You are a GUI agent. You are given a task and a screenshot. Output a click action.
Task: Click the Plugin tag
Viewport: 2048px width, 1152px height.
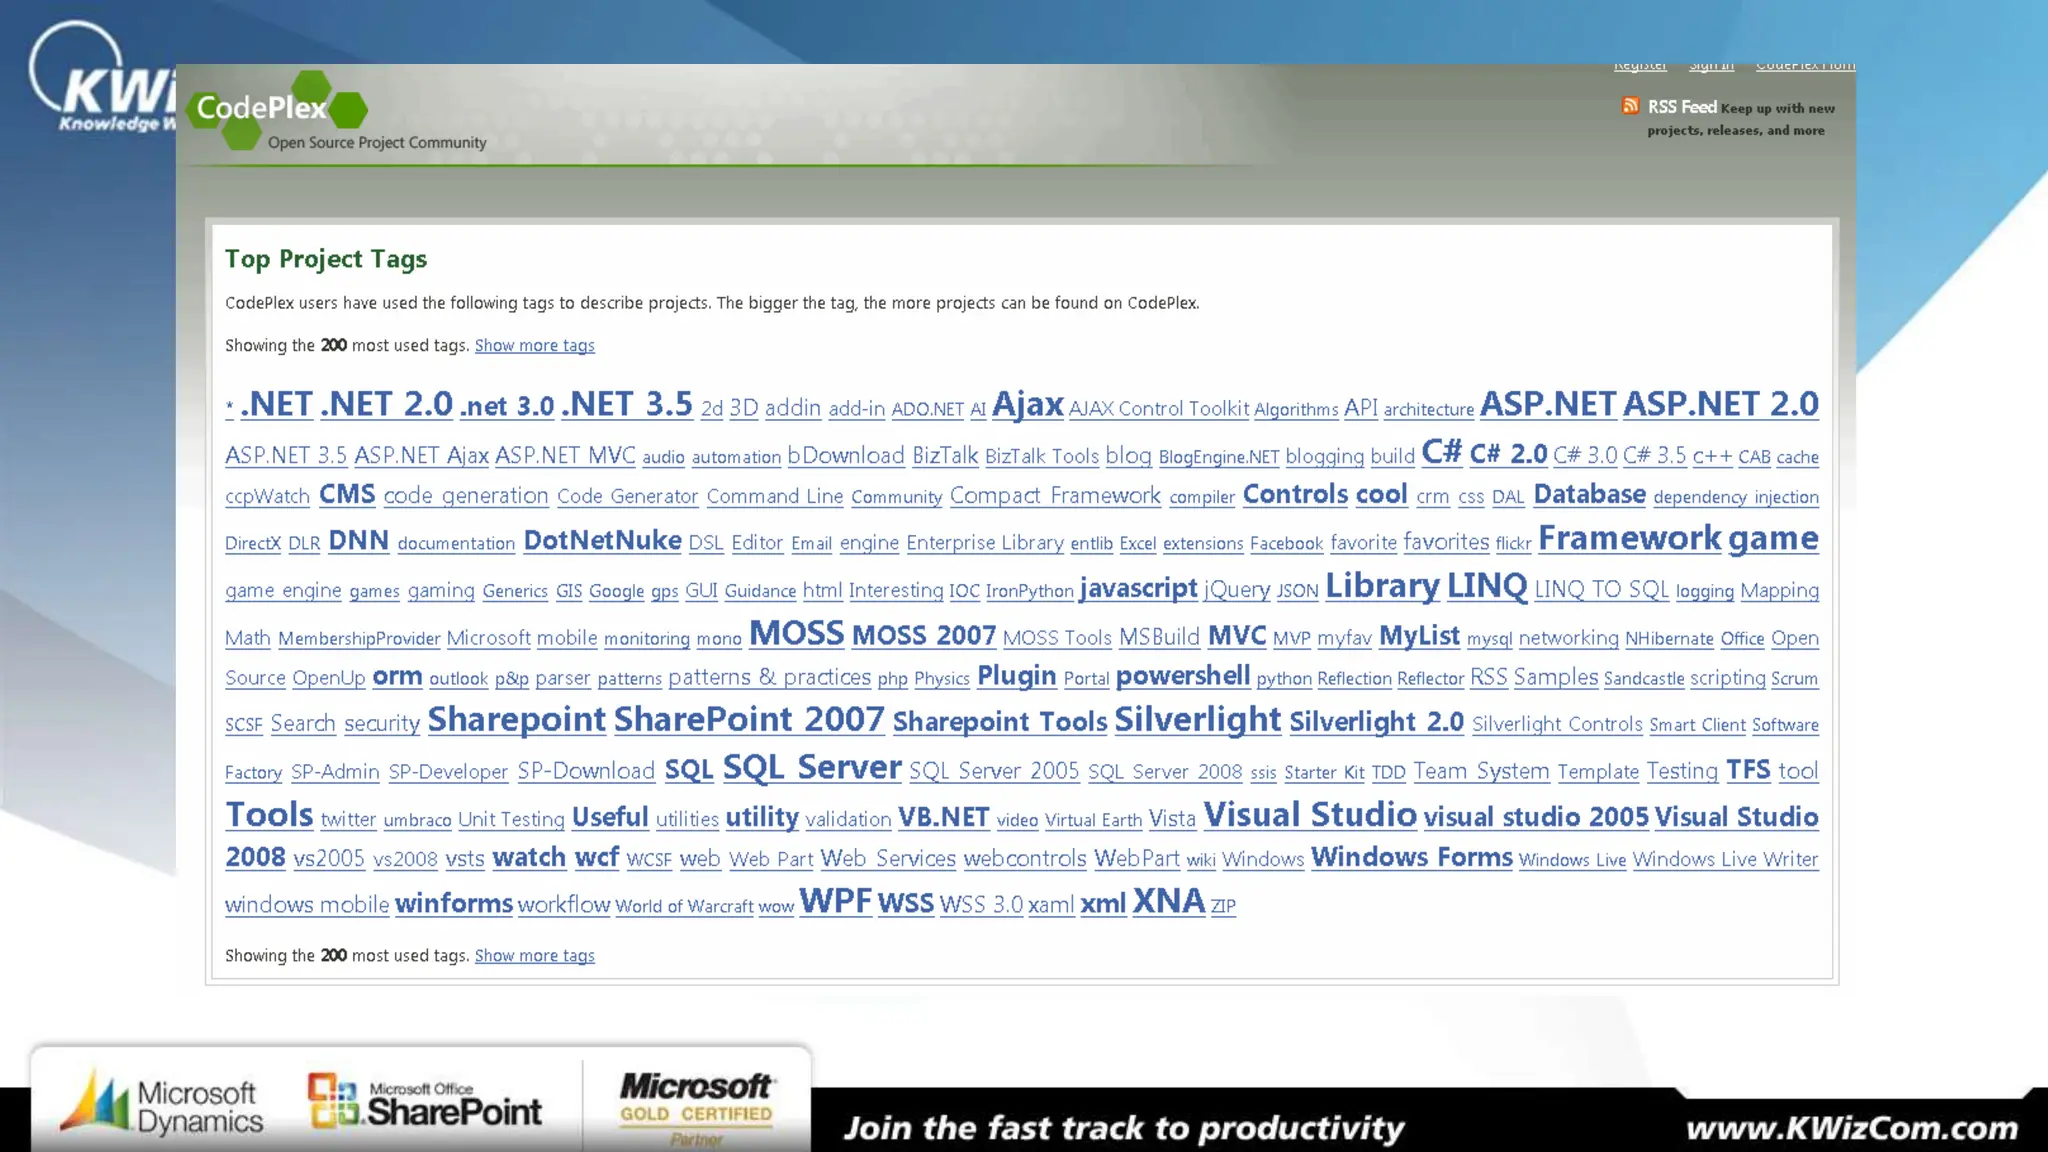point(1016,677)
